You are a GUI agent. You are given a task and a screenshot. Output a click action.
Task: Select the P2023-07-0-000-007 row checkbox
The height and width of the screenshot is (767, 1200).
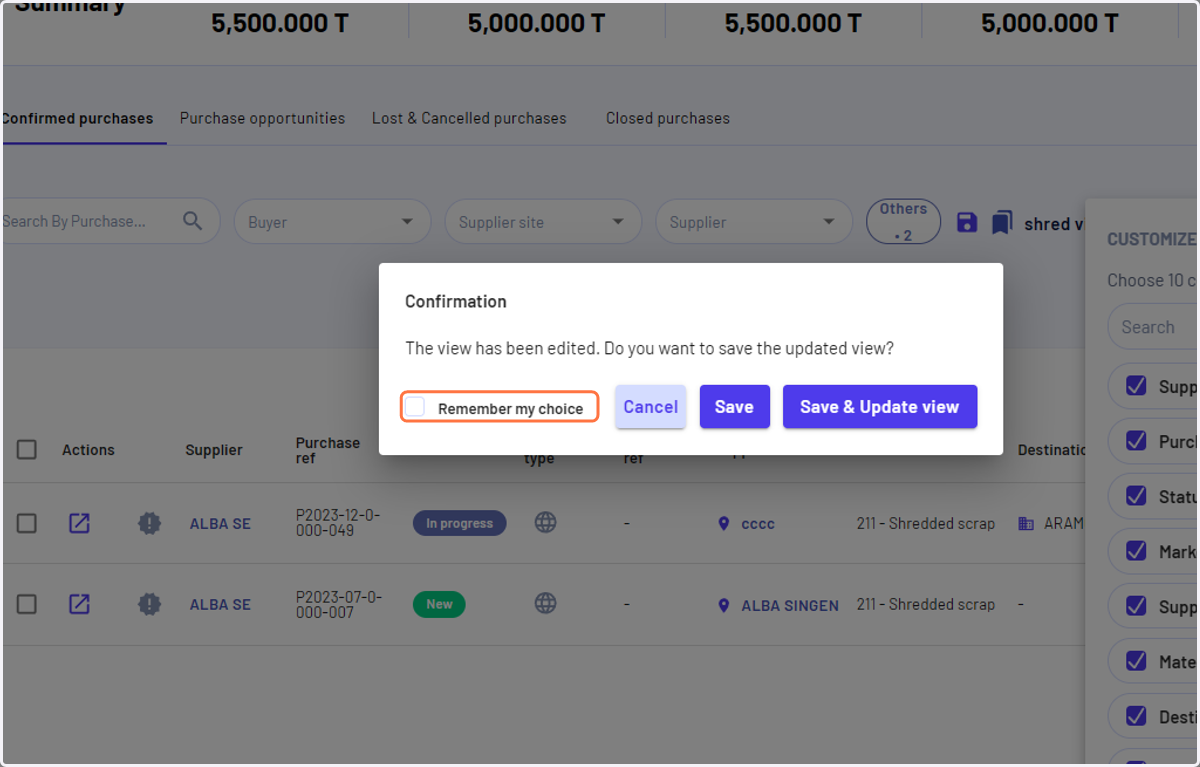(x=27, y=604)
